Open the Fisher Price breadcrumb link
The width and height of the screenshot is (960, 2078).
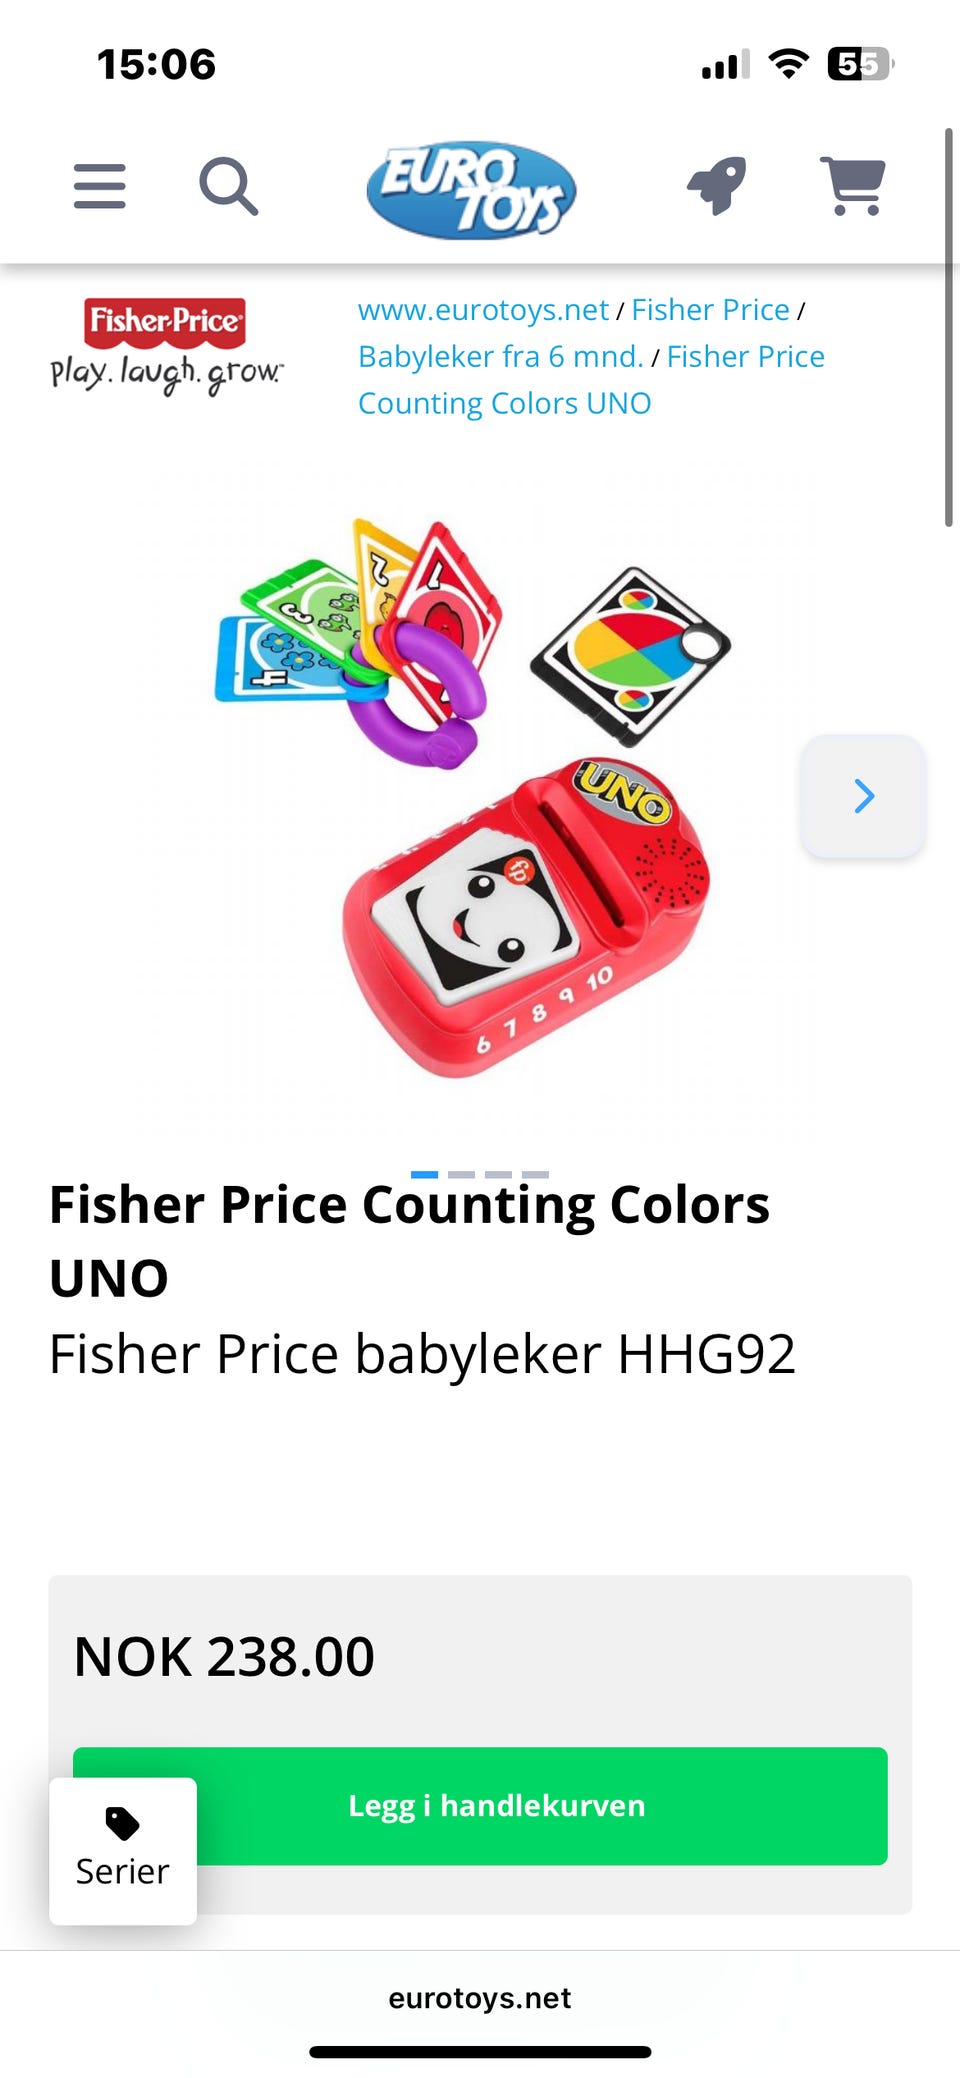pyautogui.click(x=710, y=310)
